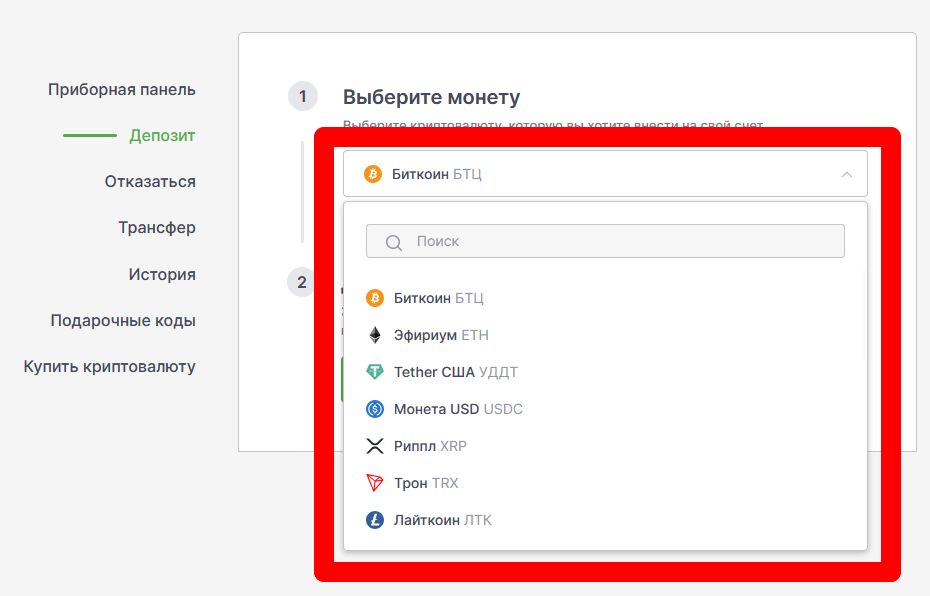
Task: Click the Ripple XRP icon
Action: [x=375, y=446]
